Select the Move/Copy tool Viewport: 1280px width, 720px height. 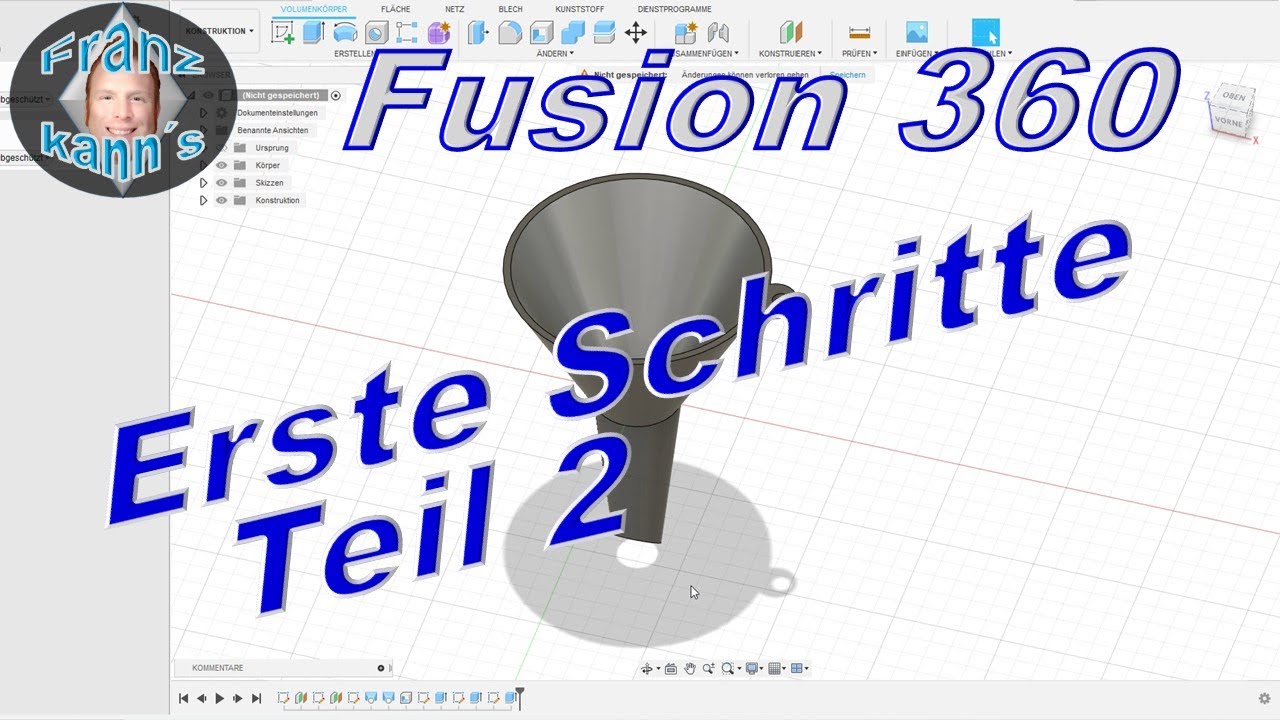click(x=635, y=32)
